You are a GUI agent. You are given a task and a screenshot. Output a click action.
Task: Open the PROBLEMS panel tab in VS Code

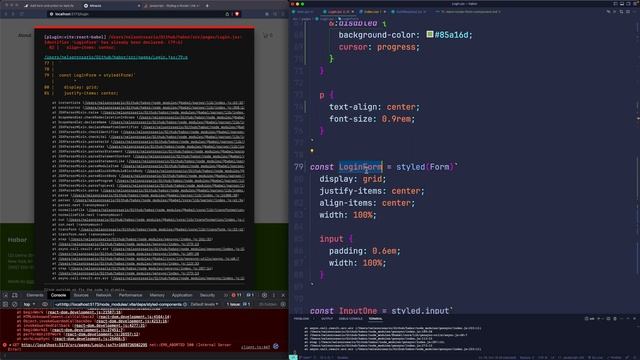coord(302,319)
